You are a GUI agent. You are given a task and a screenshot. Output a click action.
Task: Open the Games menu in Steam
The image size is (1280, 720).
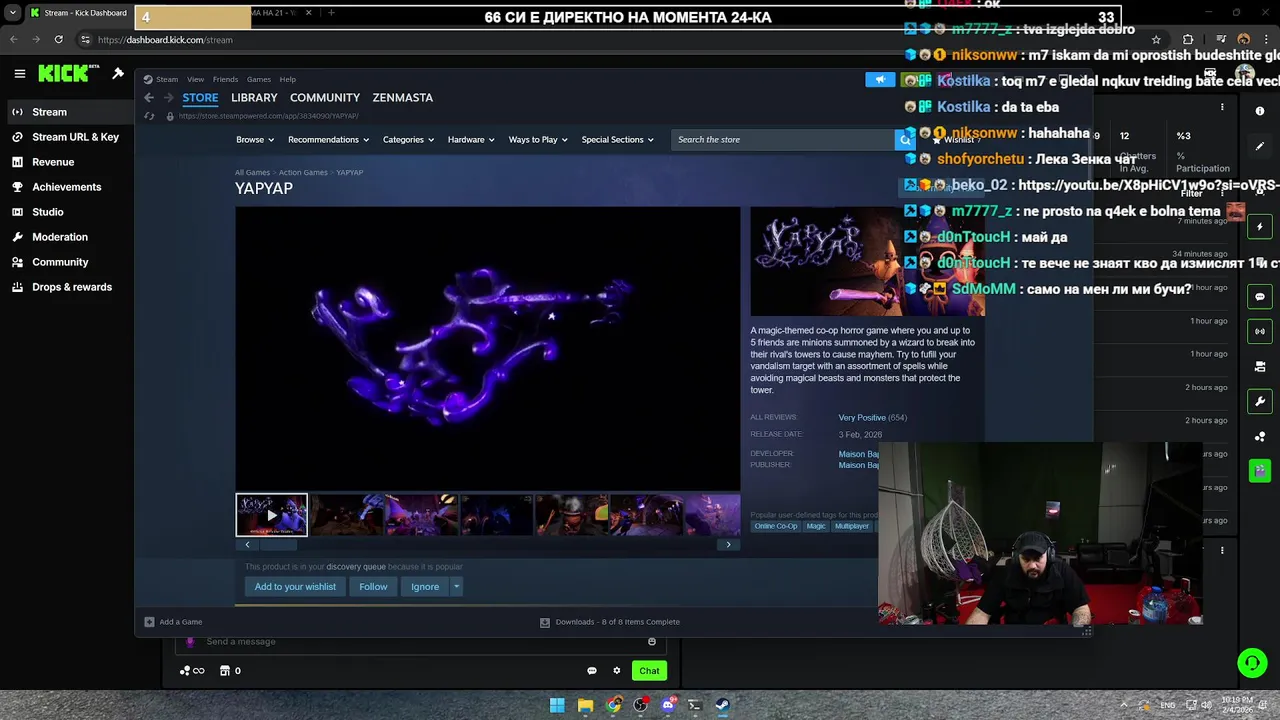coord(259,79)
